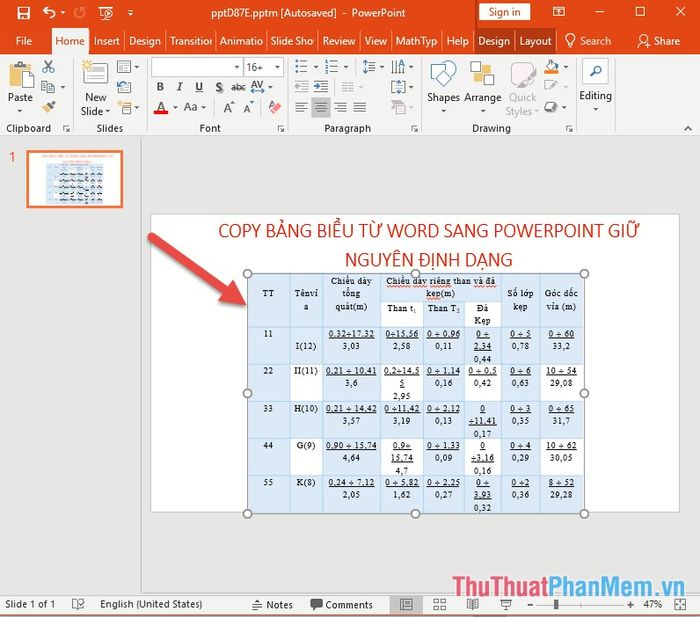Expand the numbering list dropdown
Image resolution: width=700 pixels, height=617 pixels.
click(x=346, y=67)
